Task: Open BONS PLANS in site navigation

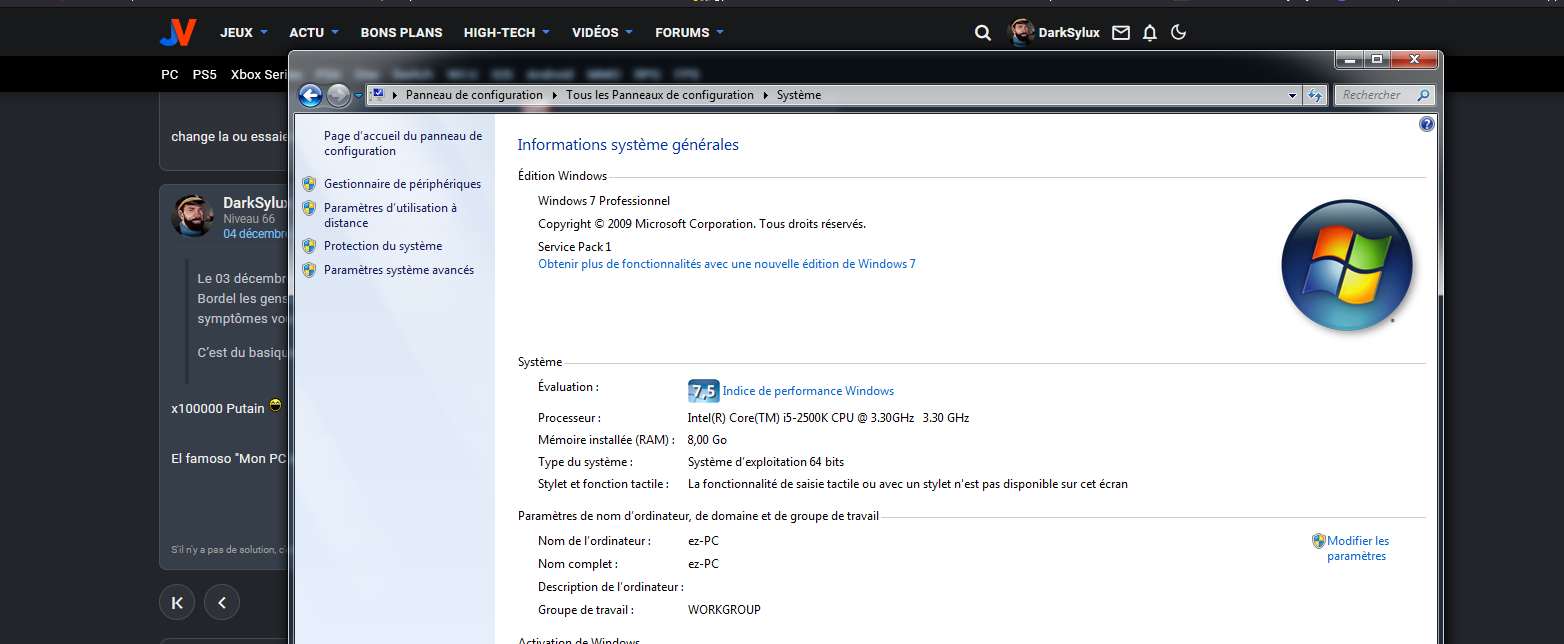Action: point(401,32)
